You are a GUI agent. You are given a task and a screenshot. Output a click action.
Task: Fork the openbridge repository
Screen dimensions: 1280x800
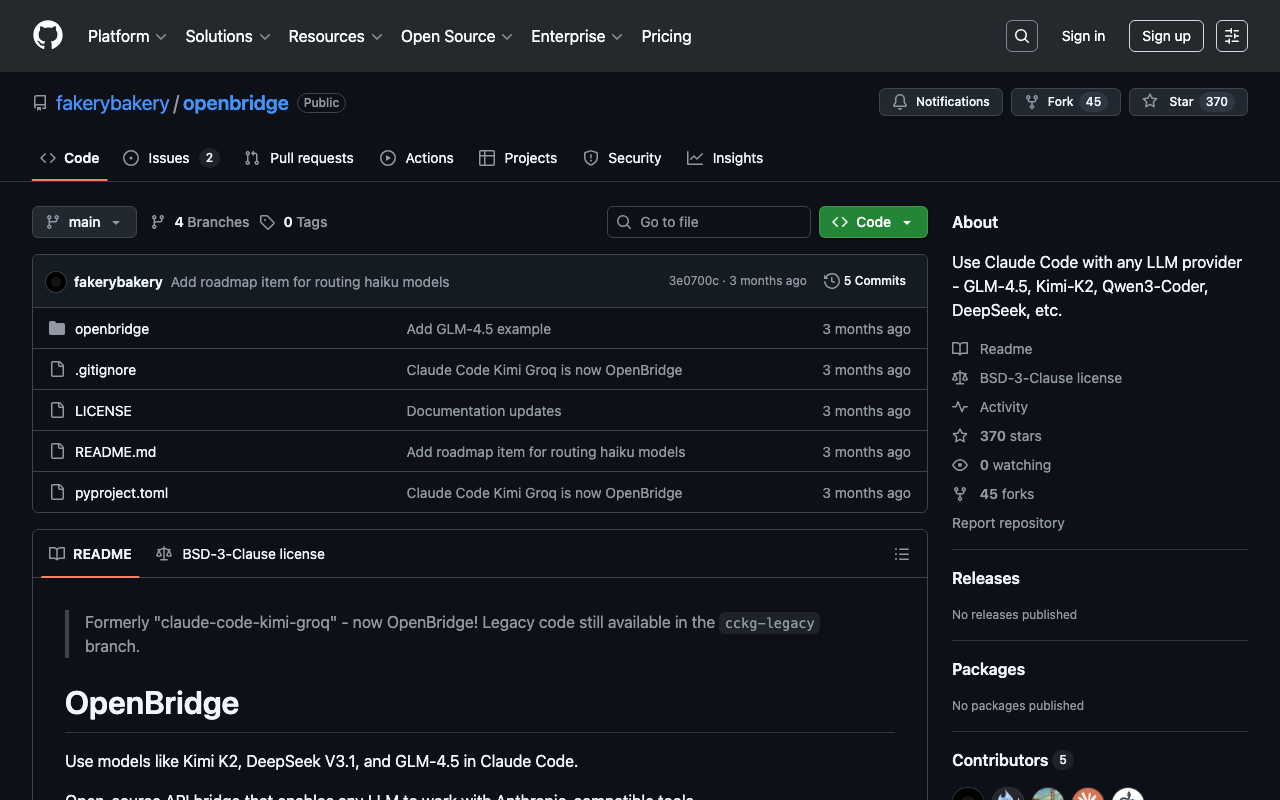(1050, 102)
